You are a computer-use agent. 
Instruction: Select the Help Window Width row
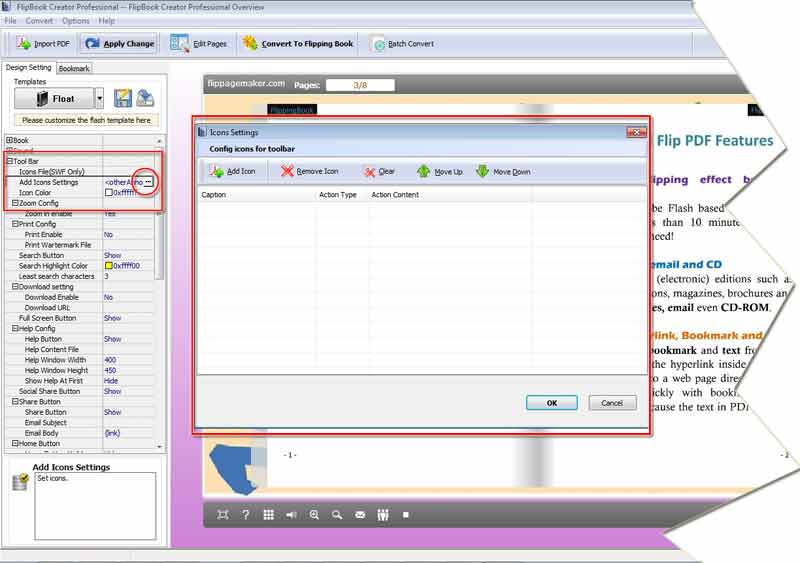pos(80,360)
